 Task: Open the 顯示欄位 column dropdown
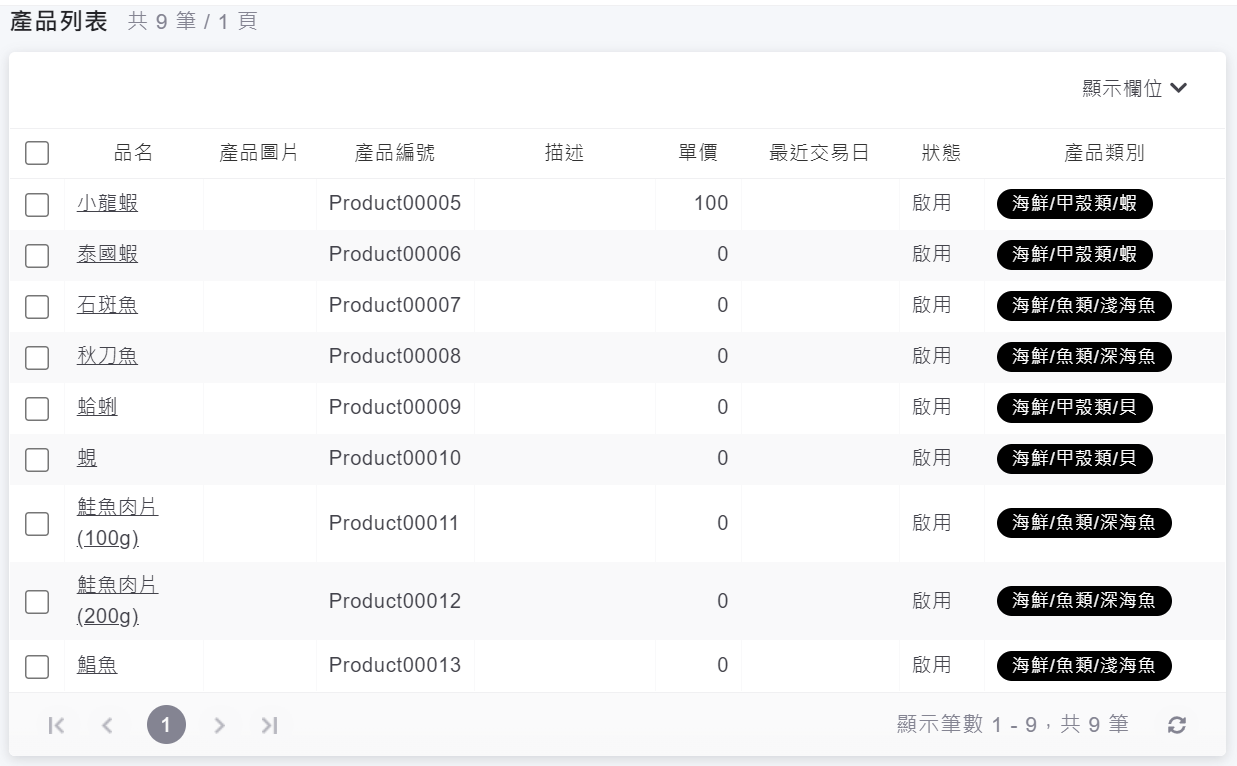(x=1135, y=89)
